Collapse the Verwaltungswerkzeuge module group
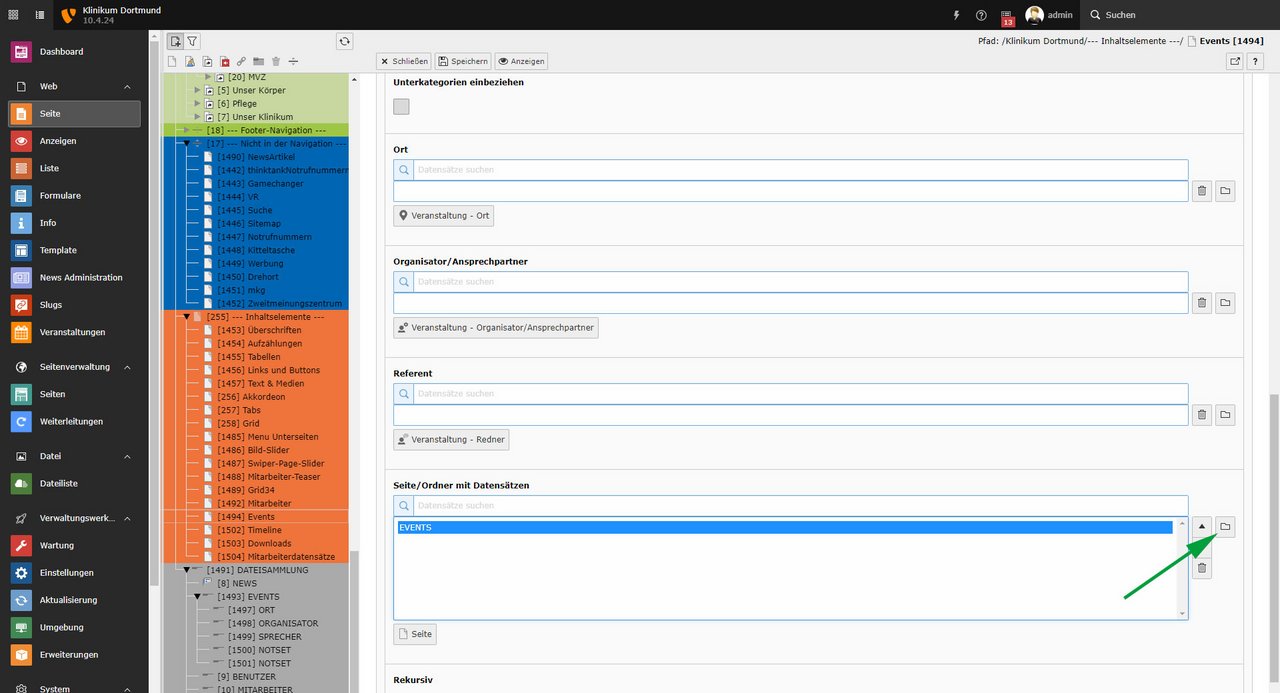This screenshot has height=693, width=1280. 127,519
